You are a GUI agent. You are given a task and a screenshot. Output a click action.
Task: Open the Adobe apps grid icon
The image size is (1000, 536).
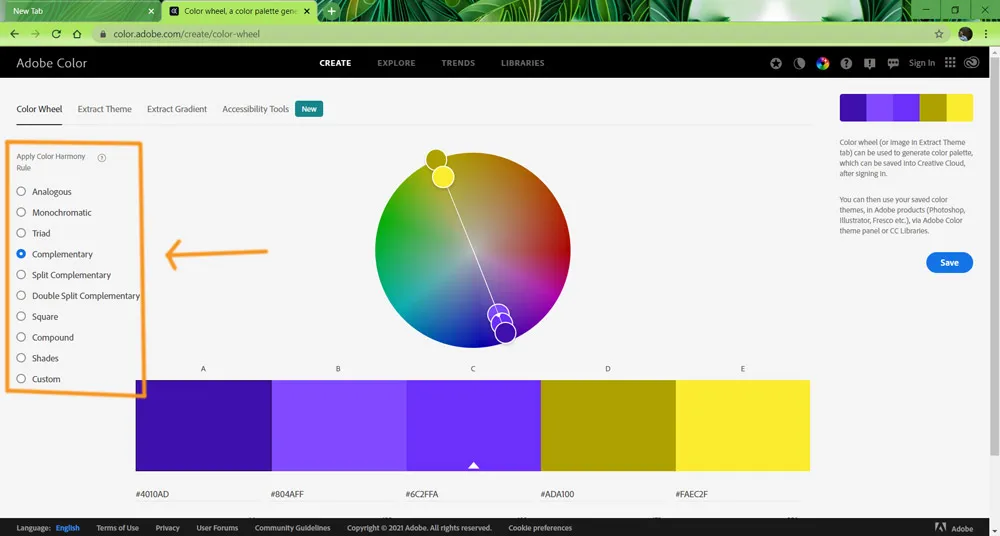pos(950,63)
